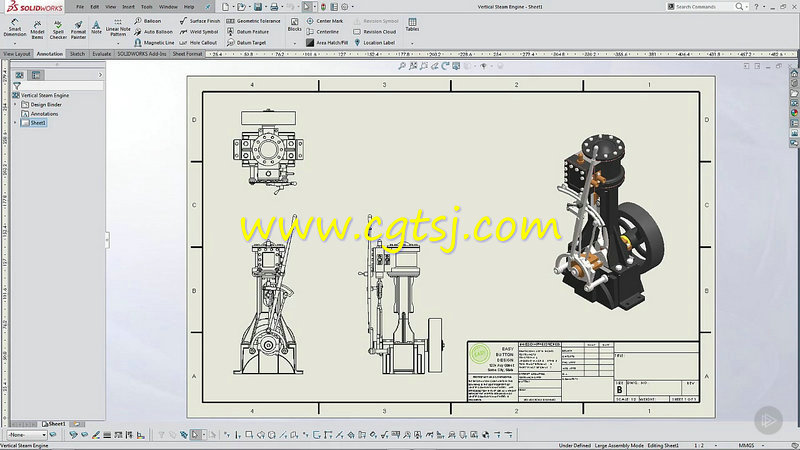Select Design Binder in the tree
800x450 pixels.
point(41,105)
